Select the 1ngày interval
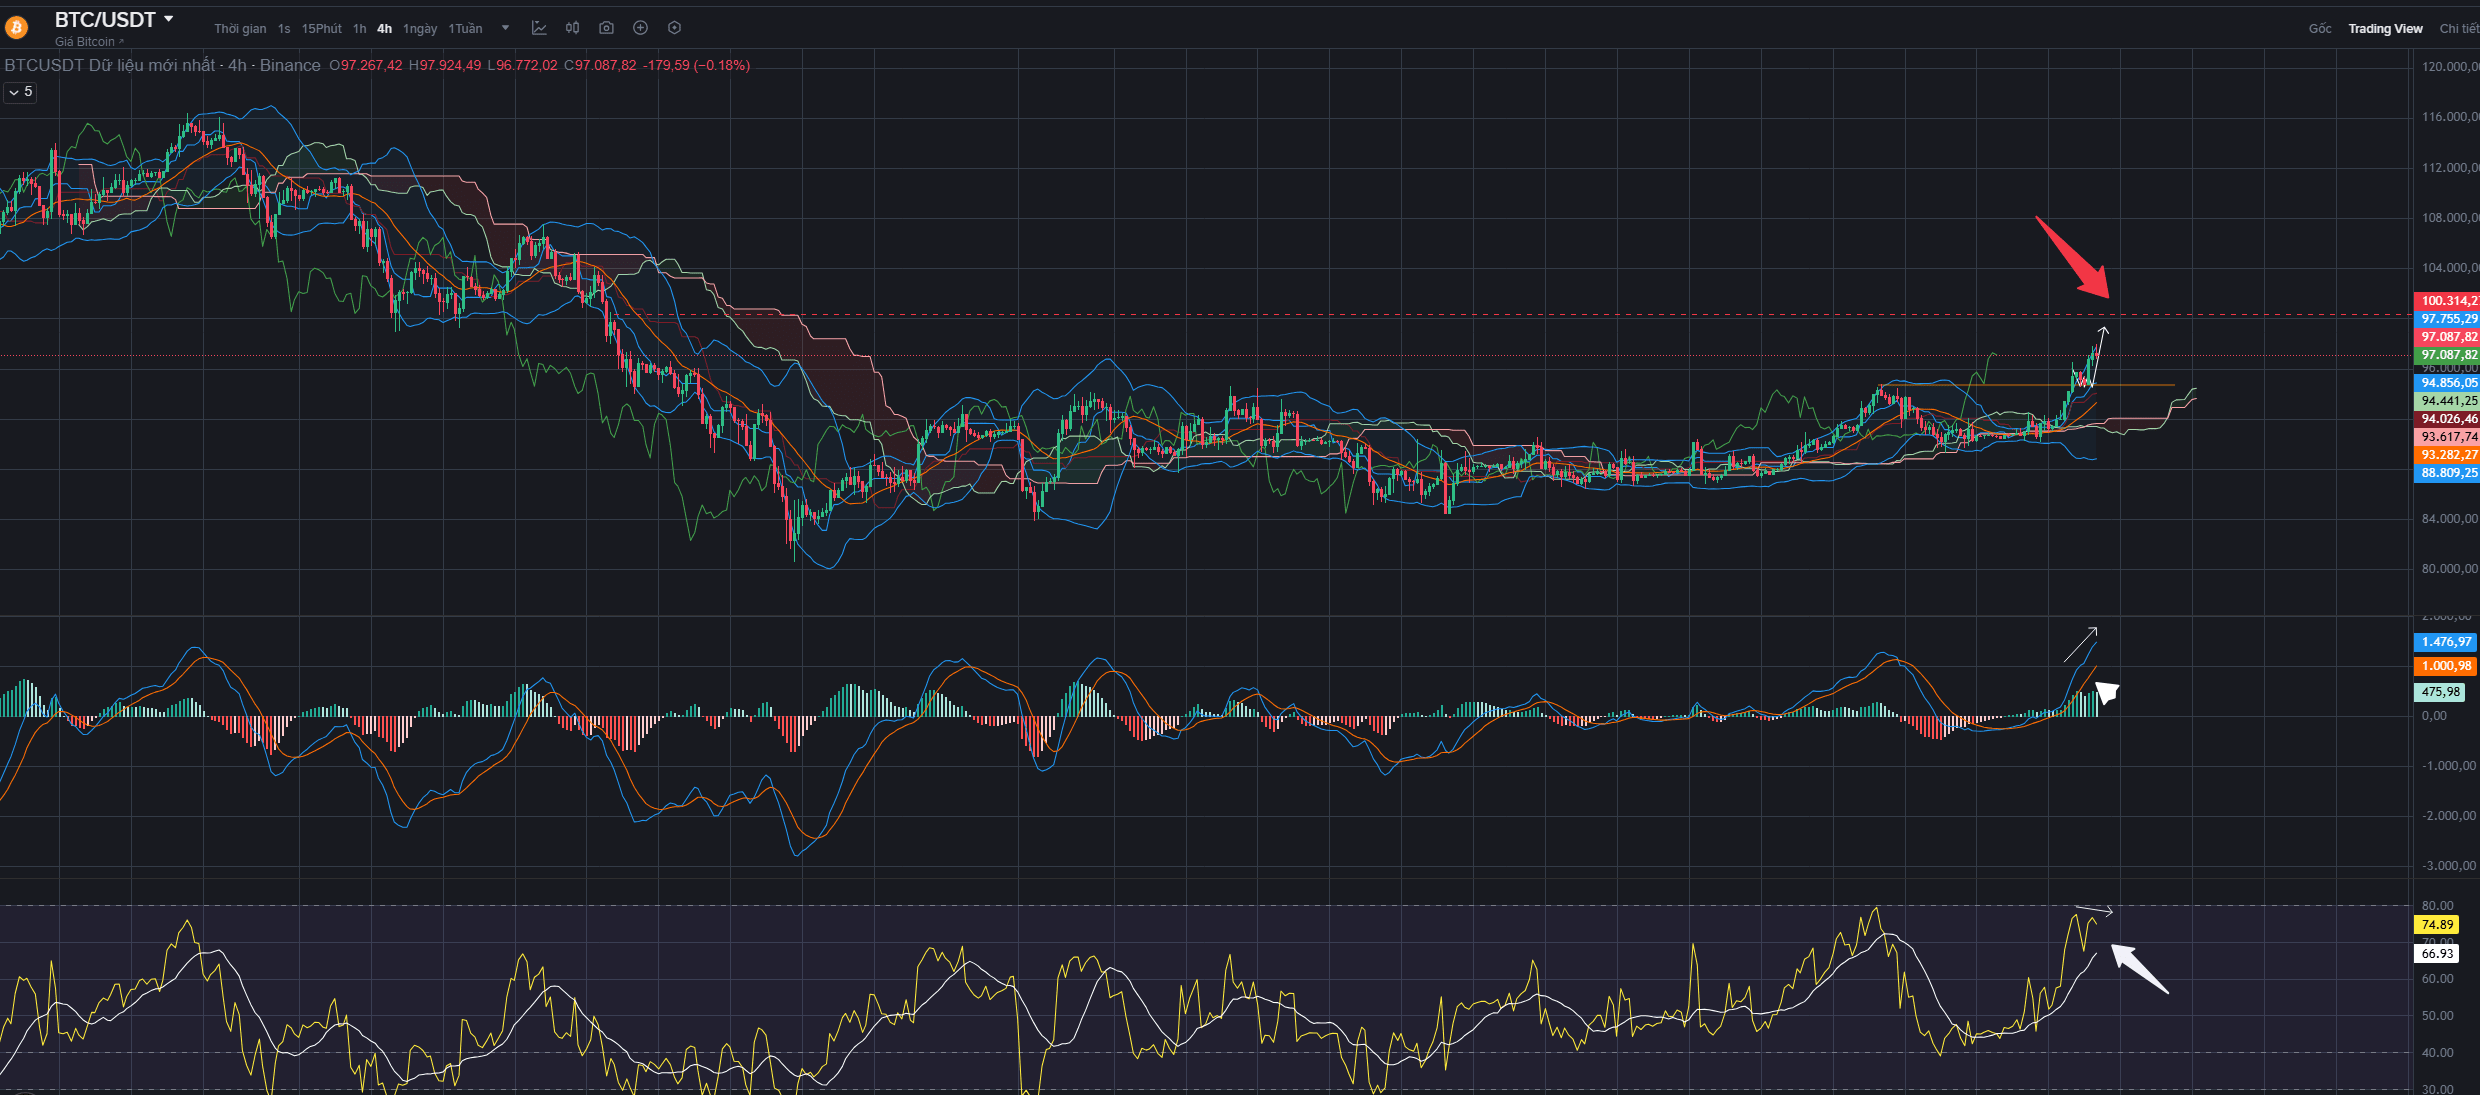2480x1095 pixels. pos(420,29)
